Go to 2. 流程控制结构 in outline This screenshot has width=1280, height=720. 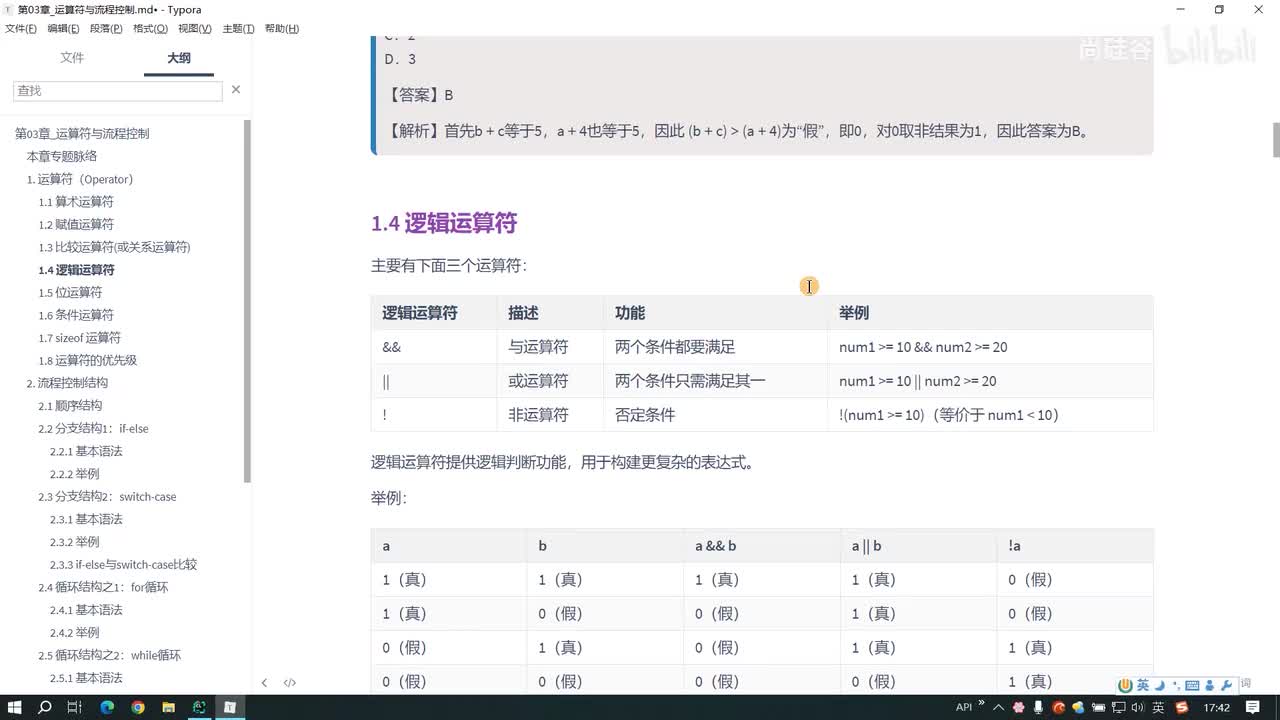point(67,383)
